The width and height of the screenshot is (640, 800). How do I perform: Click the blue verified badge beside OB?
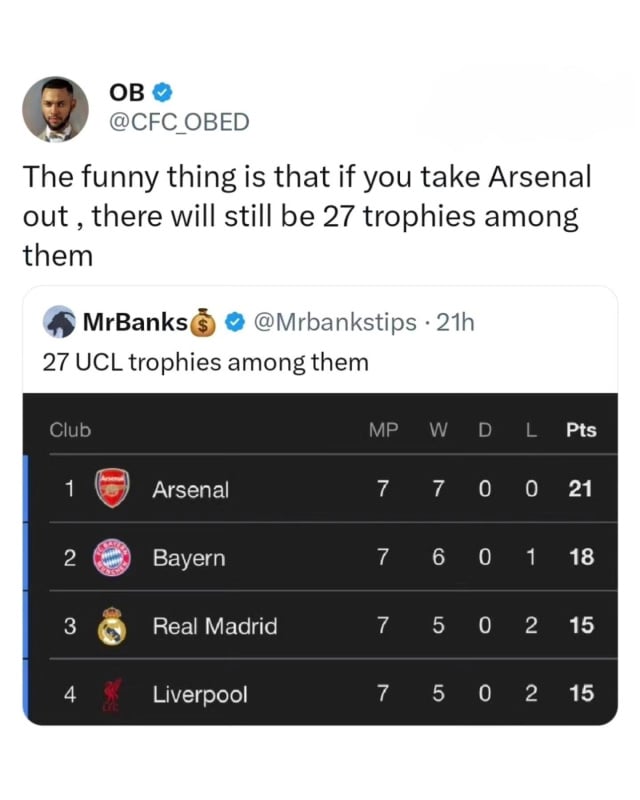(x=163, y=93)
